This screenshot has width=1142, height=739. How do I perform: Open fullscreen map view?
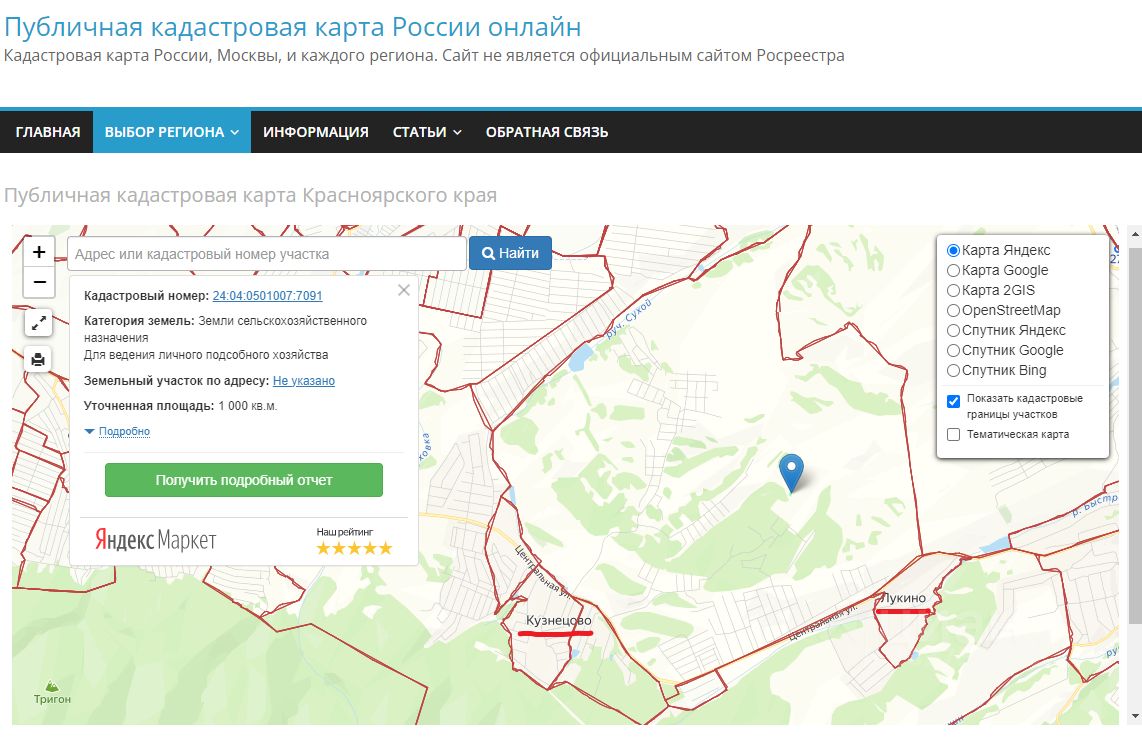[39, 323]
